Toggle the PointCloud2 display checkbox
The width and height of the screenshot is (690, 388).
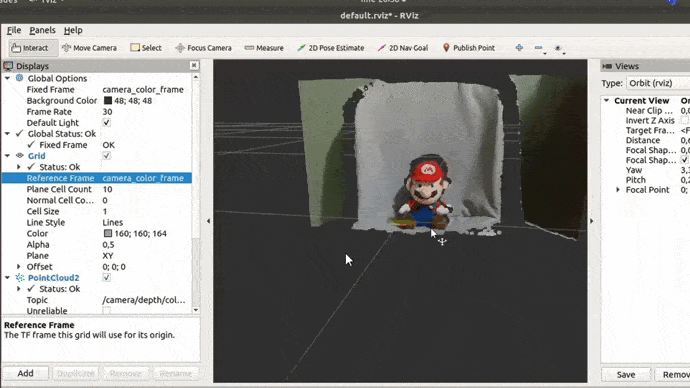(x=106, y=278)
